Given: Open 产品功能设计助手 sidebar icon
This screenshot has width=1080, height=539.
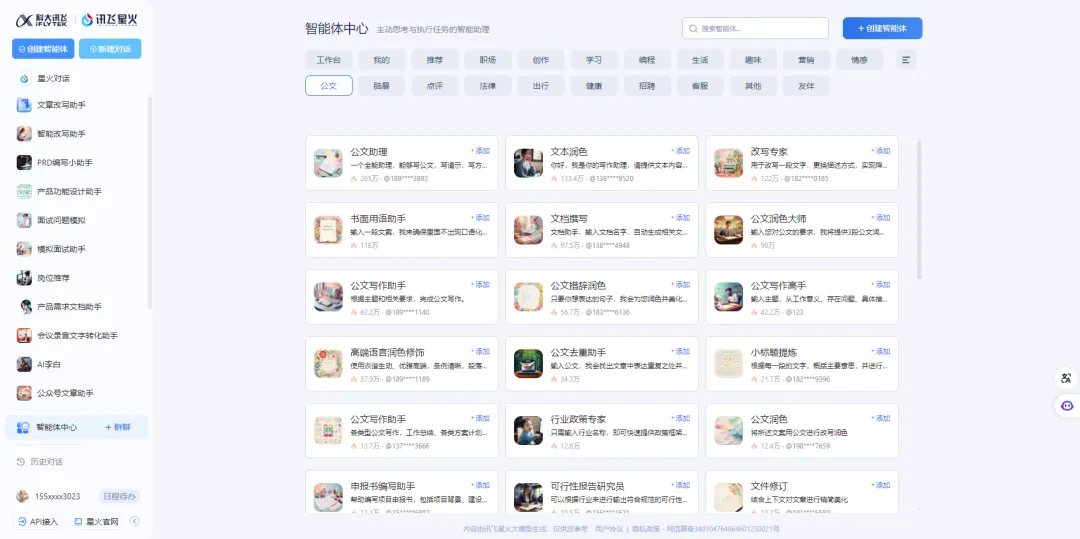Looking at the screenshot, I should (x=24, y=191).
